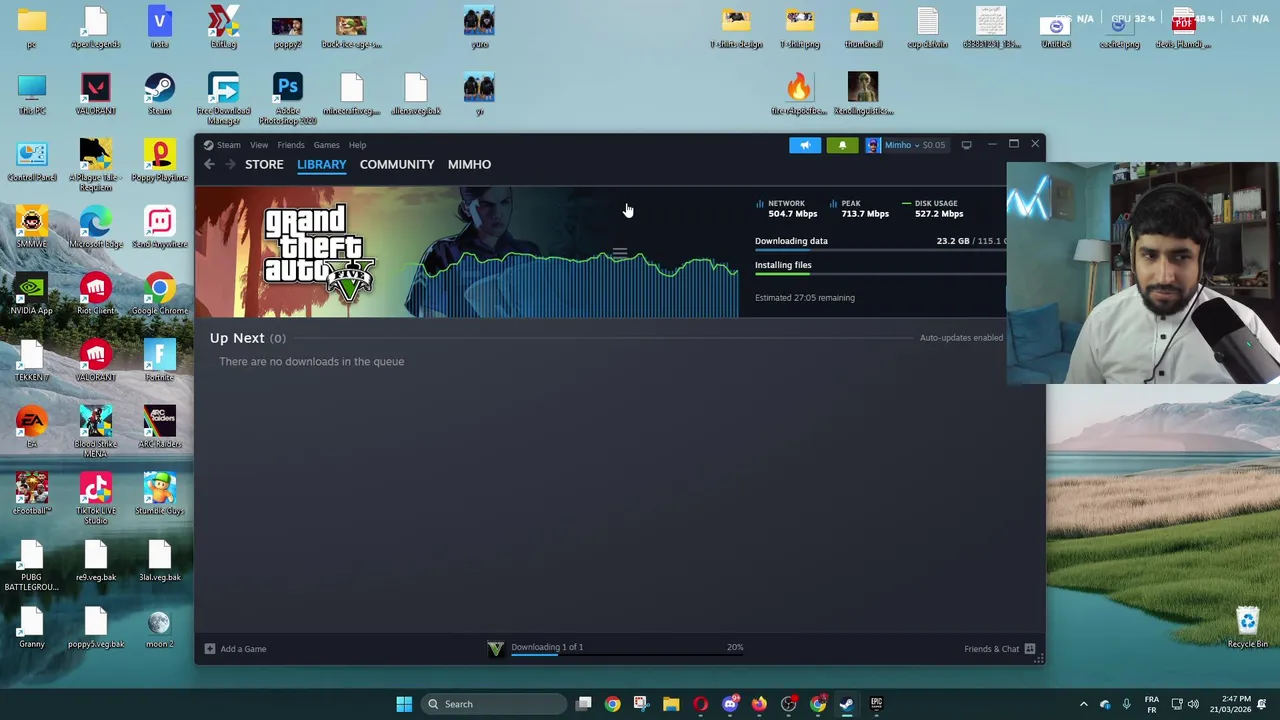This screenshot has height=720, width=1280.
Task: Click the Downloading data progress bar
Action: point(880,250)
